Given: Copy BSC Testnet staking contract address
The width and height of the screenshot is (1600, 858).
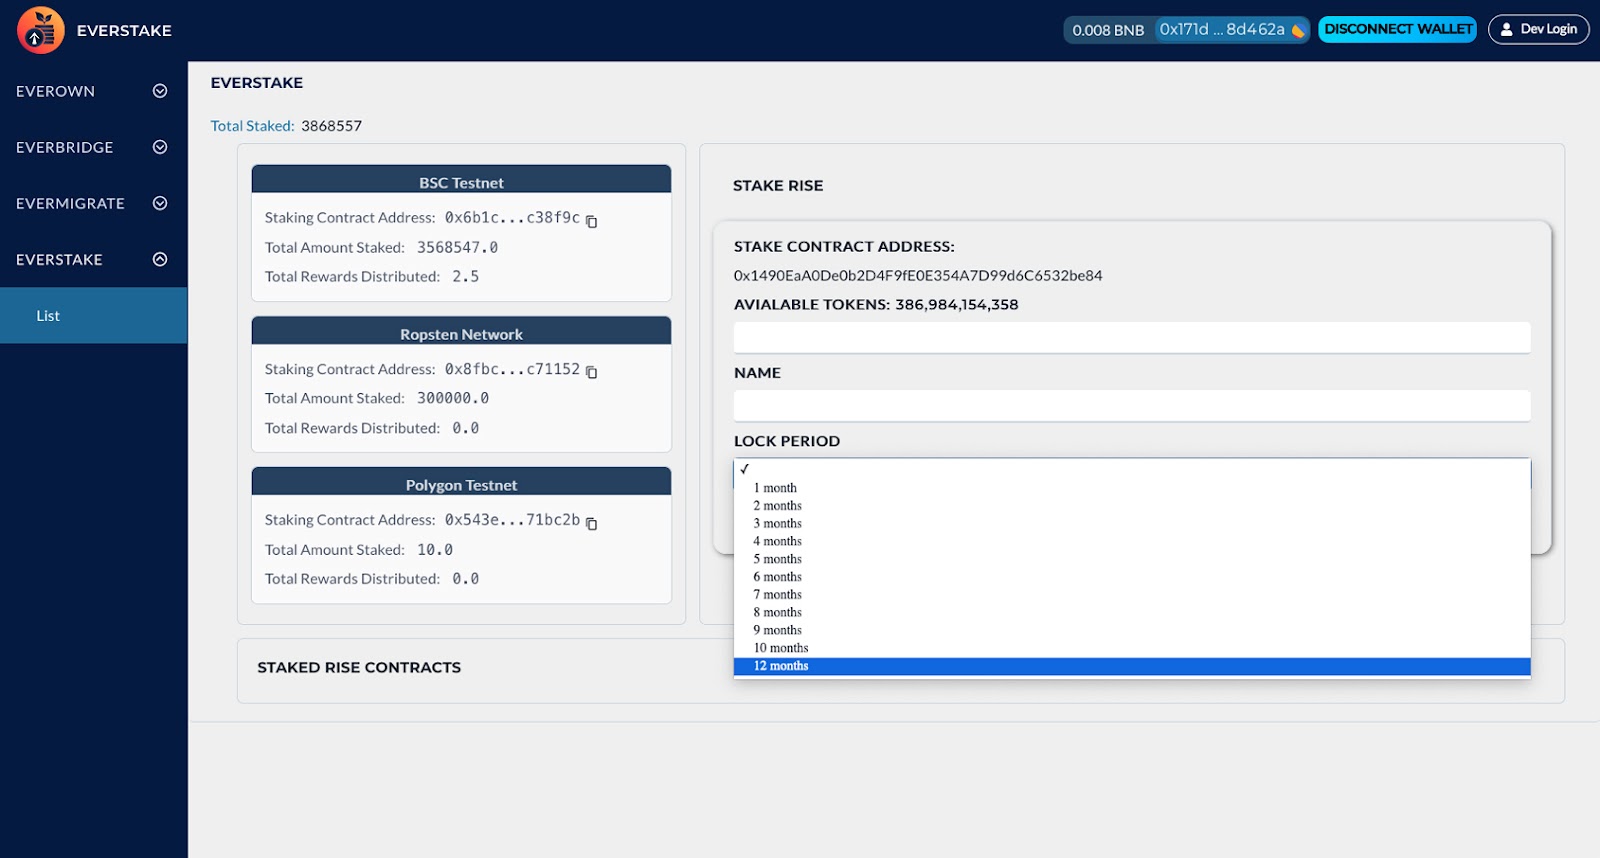Looking at the screenshot, I should [x=591, y=221].
